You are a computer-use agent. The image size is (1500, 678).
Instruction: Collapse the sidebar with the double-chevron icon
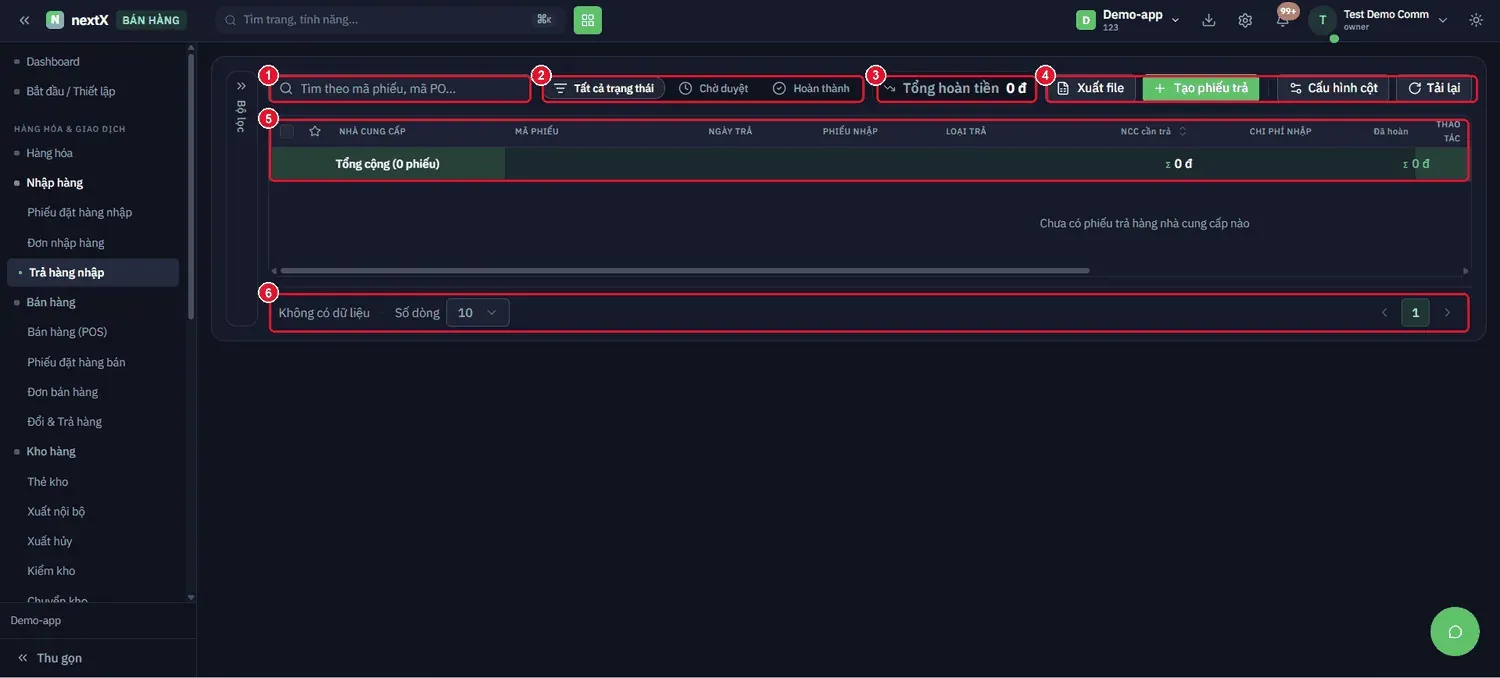coord(24,20)
